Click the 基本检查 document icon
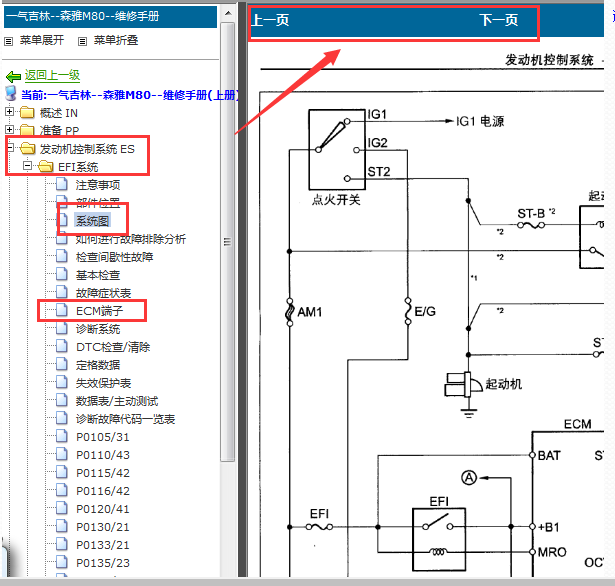This screenshot has height=586, width=615. click(x=62, y=274)
